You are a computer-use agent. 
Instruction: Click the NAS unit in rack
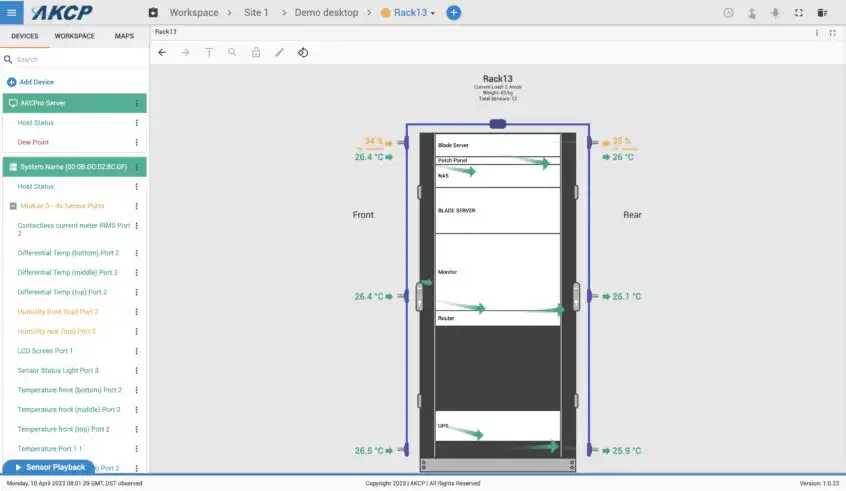[497, 176]
